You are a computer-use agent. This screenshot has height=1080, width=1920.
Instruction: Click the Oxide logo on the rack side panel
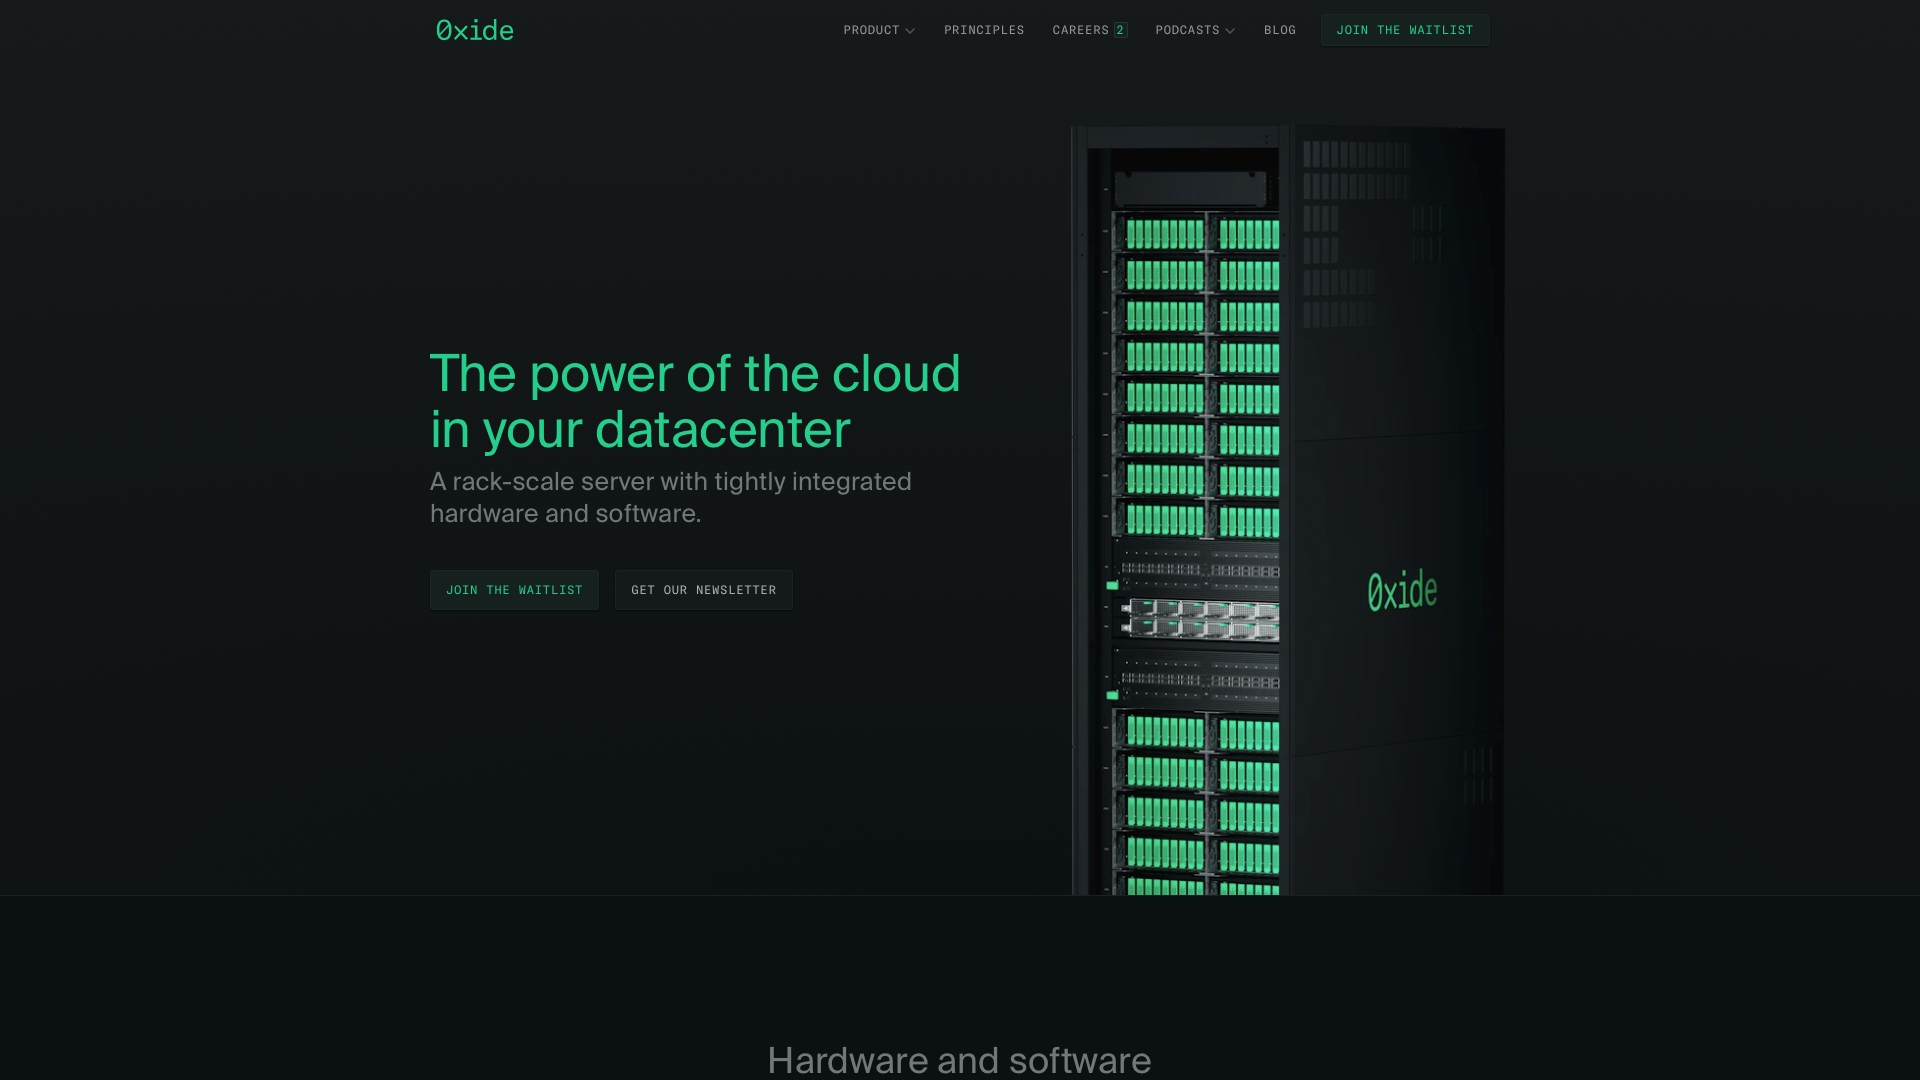click(x=1402, y=591)
